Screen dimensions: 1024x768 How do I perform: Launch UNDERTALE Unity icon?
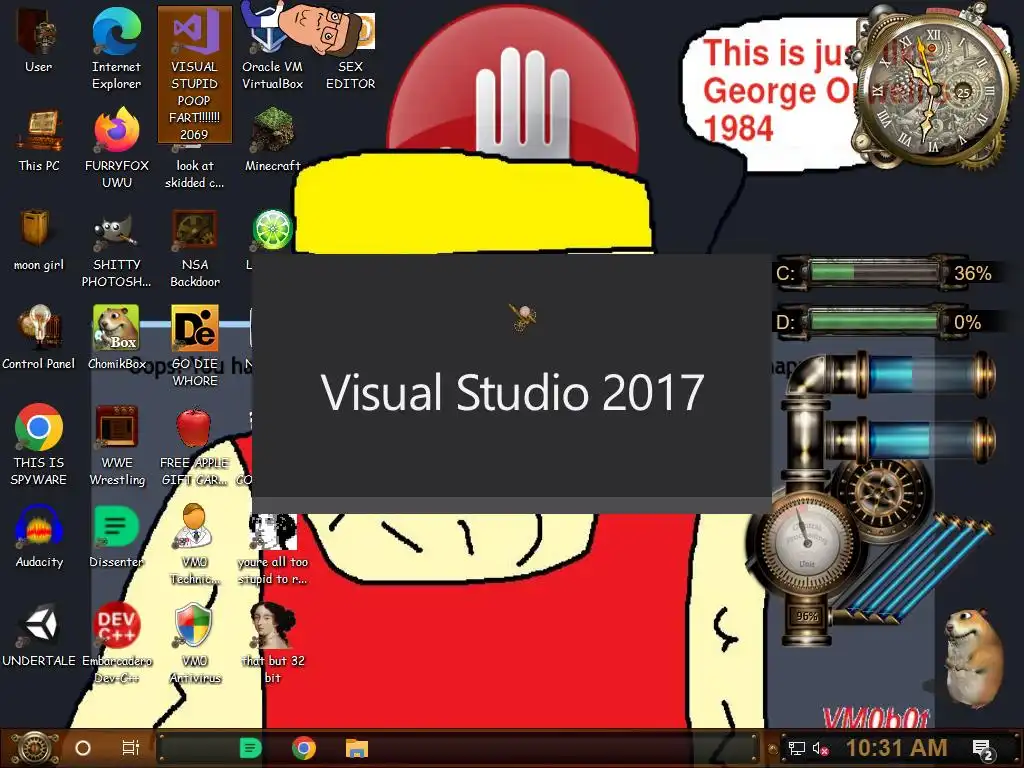click(x=39, y=635)
